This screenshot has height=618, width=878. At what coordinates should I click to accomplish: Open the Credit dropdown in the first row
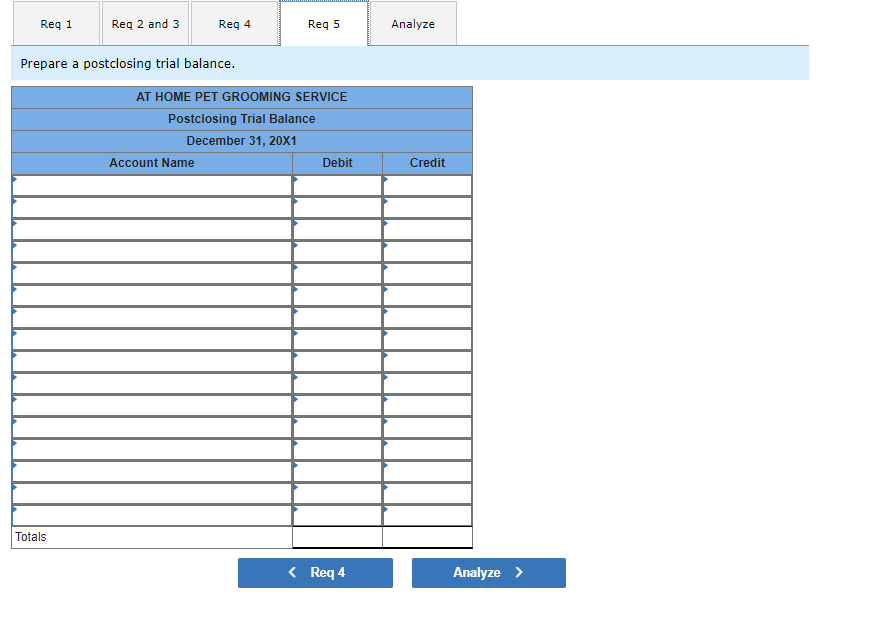(426, 185)
